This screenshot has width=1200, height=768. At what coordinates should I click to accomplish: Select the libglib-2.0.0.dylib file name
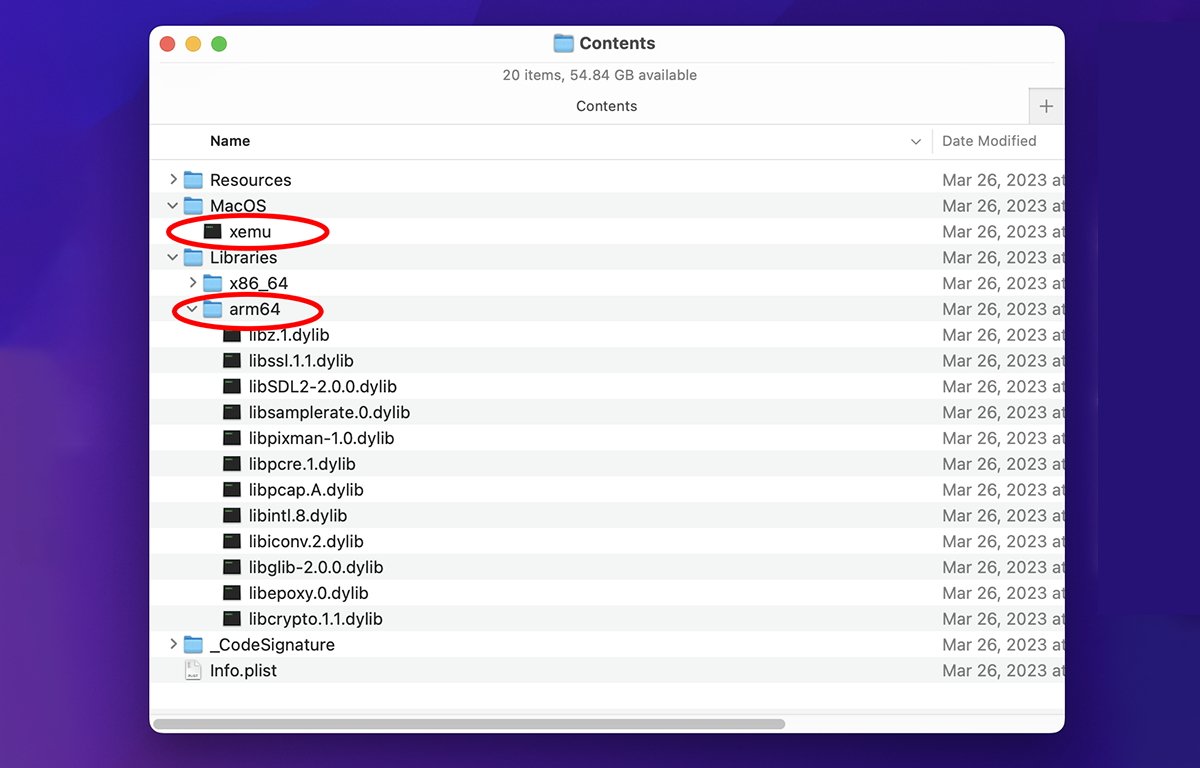(316, 568)
